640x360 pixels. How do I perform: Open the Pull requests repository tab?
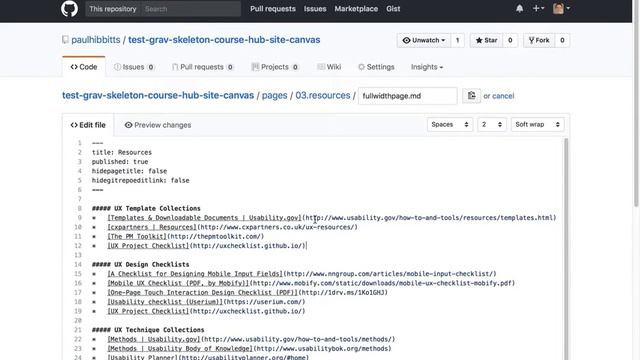pos(202,67)
